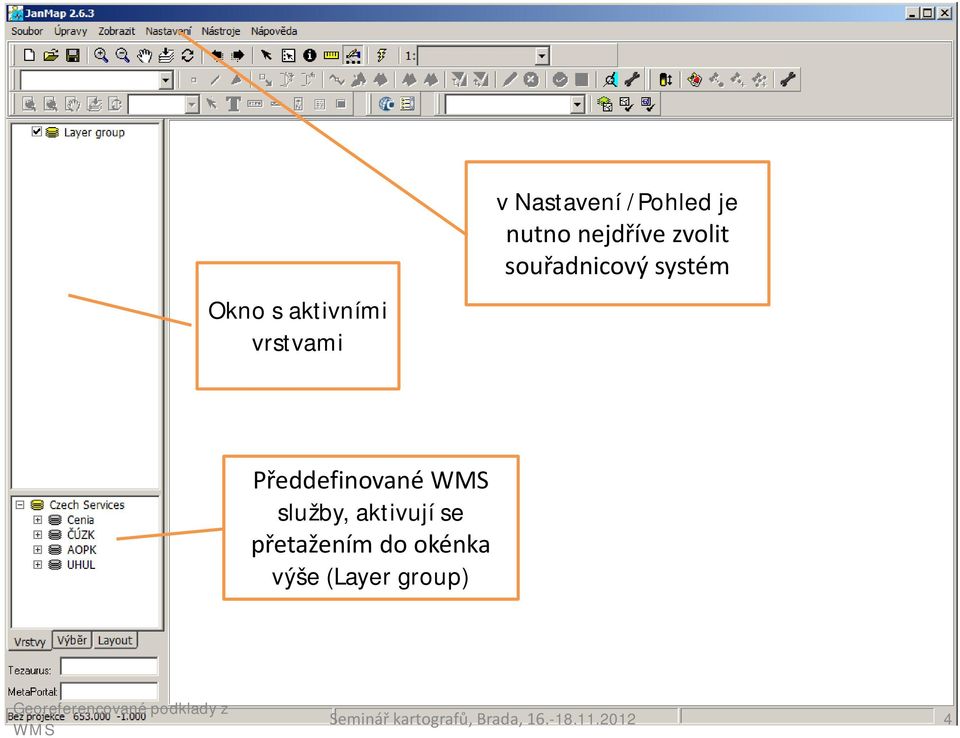
Task: Switch to the Vrstvy tab
Action: [29, 641]
